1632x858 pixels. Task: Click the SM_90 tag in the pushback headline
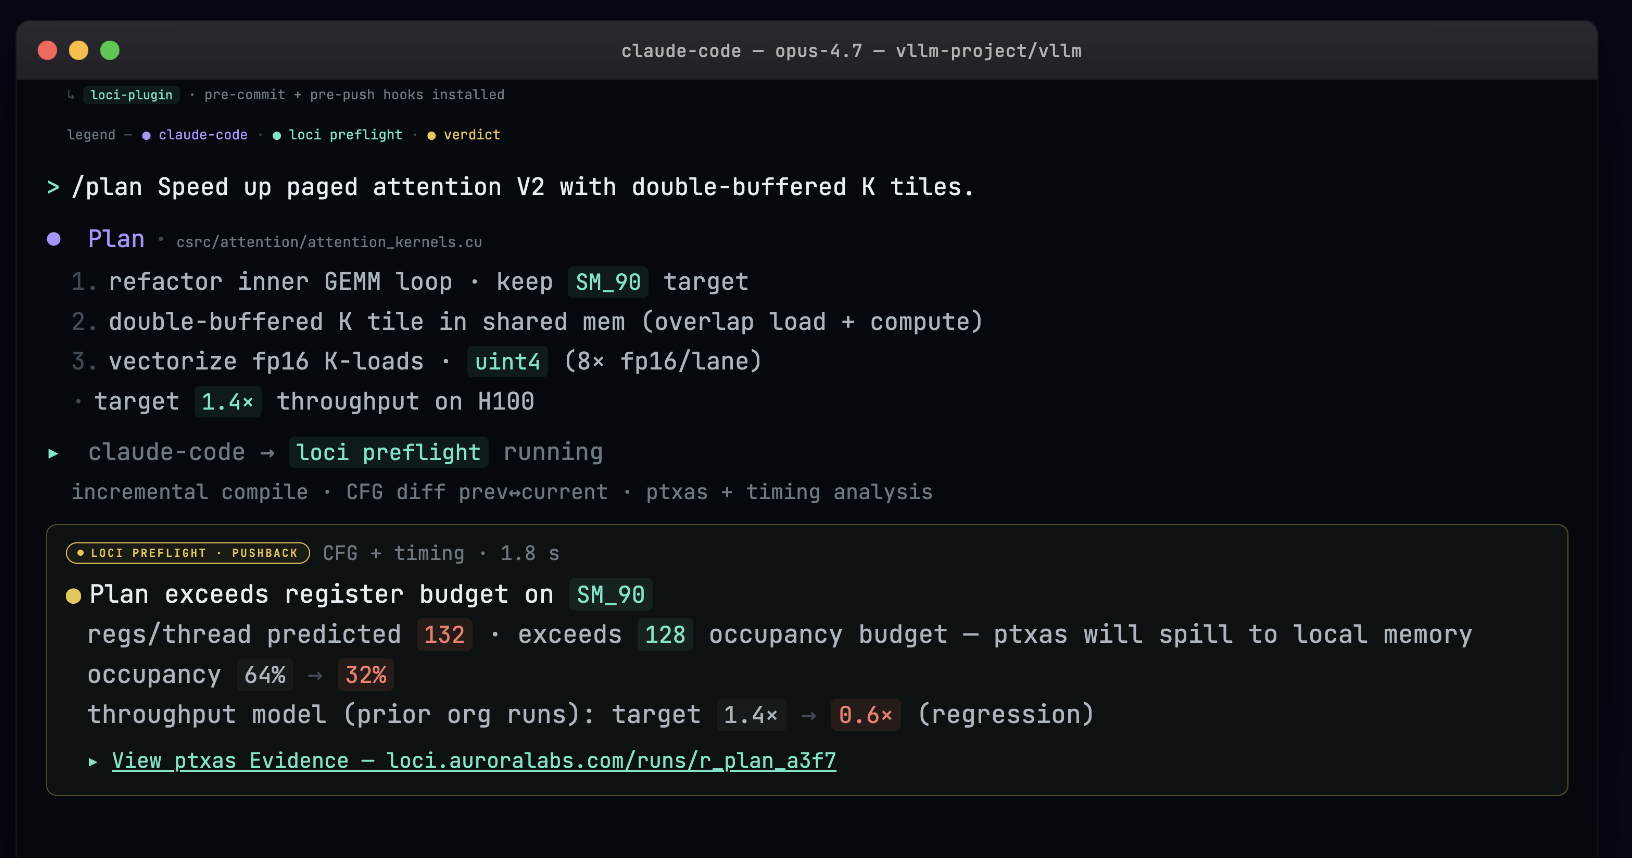pos(611,595)
